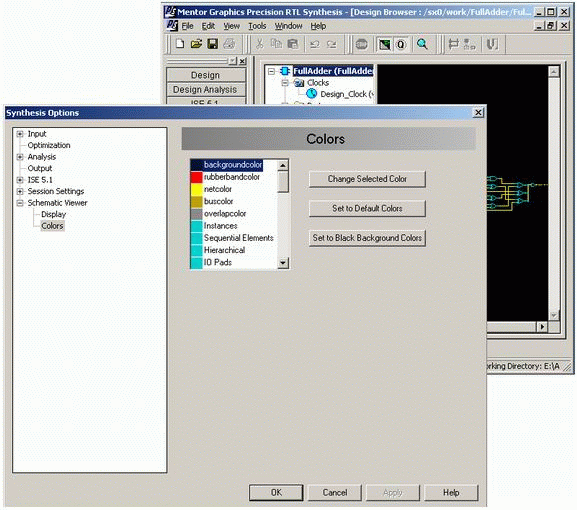Click the dialog Help button
577x510 pixels.
point(451,492)
